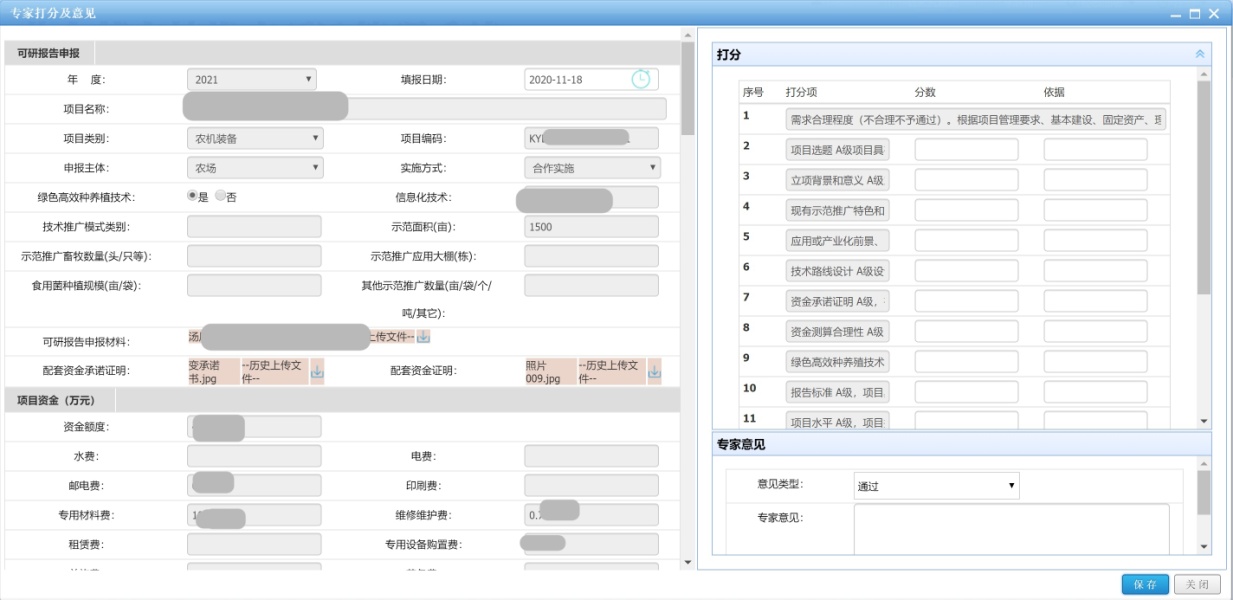The image size is (1233, 600).
Task: Click the 其他示范推广数量 input field
Action: point(591,285)
